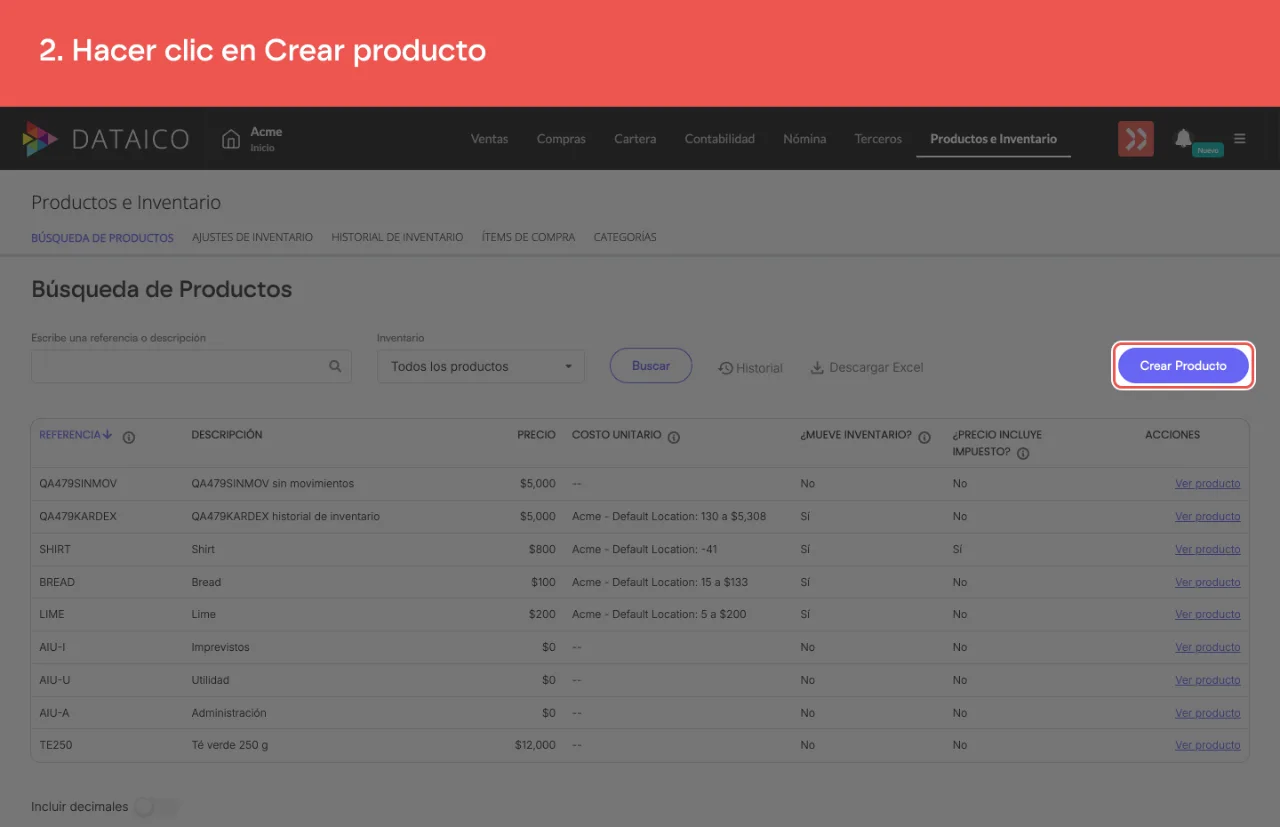The height and width of the screenshot is (827, 1280).
Task: Open the Productos e Inventario menu
Action: coord(993,139)
